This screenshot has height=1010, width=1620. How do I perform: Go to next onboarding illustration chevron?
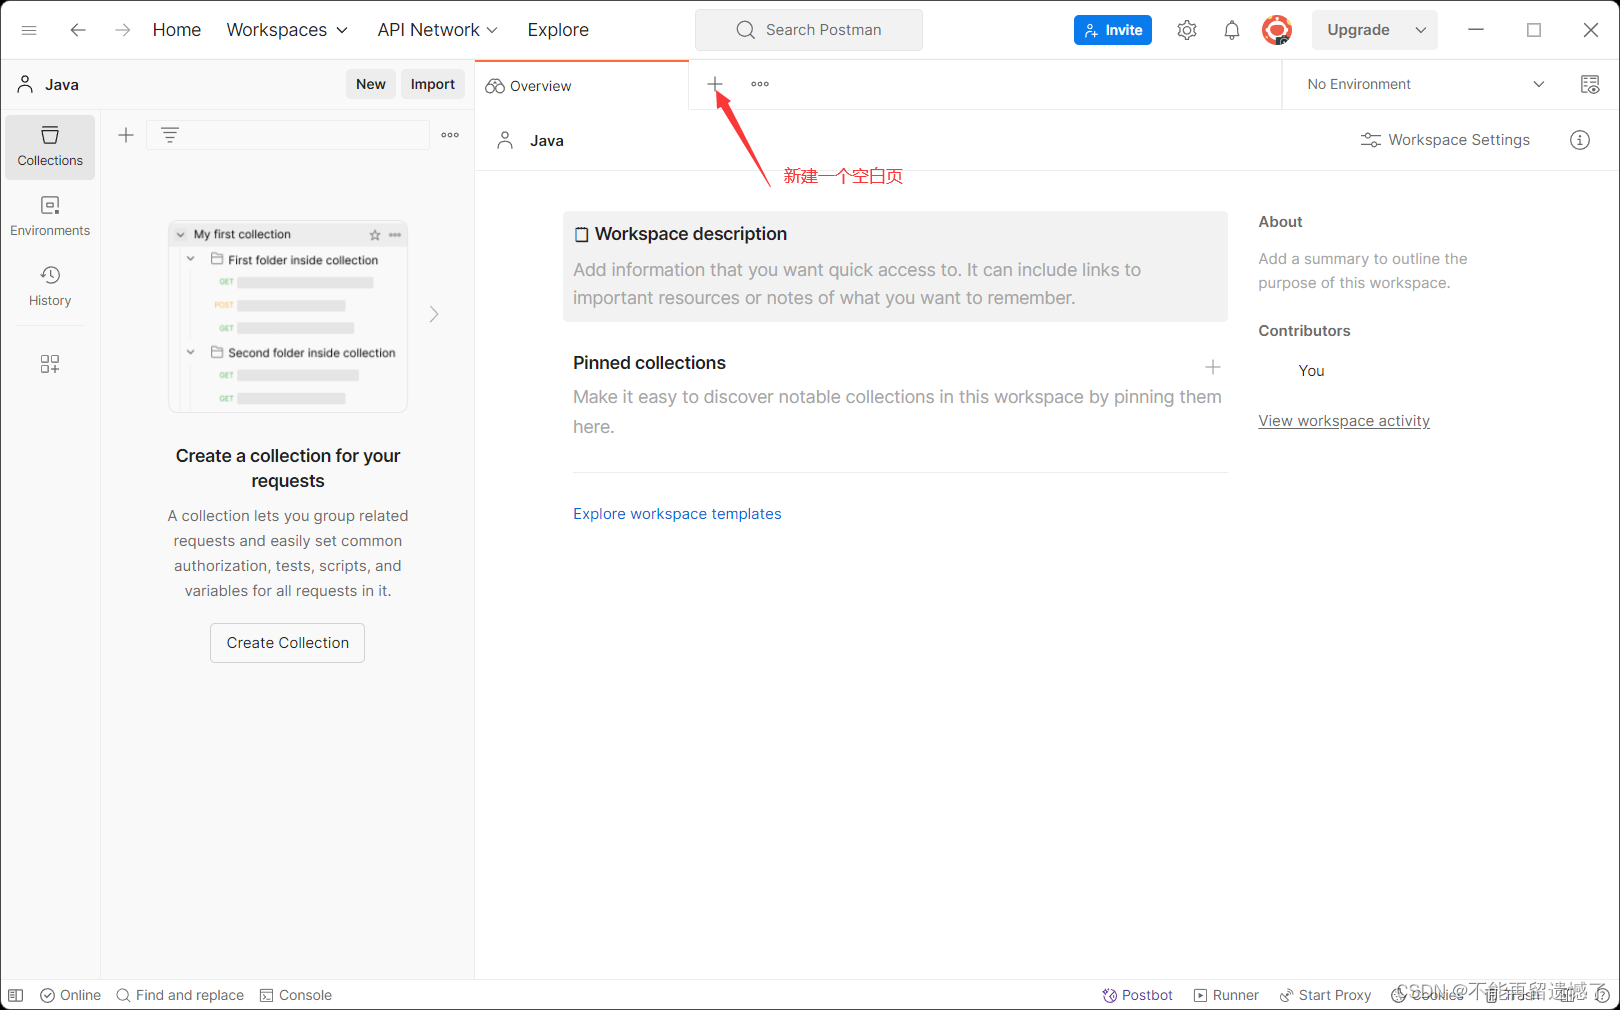[434, 314]
